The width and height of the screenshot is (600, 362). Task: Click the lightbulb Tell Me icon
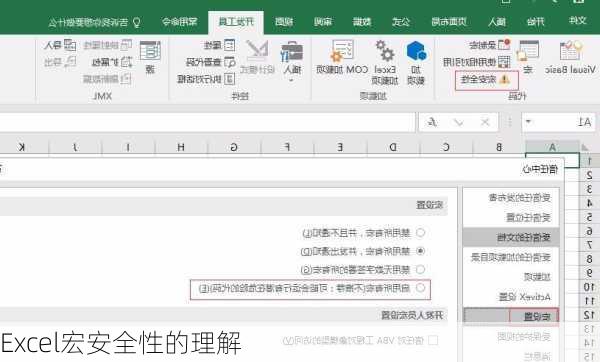coord(136,22)
